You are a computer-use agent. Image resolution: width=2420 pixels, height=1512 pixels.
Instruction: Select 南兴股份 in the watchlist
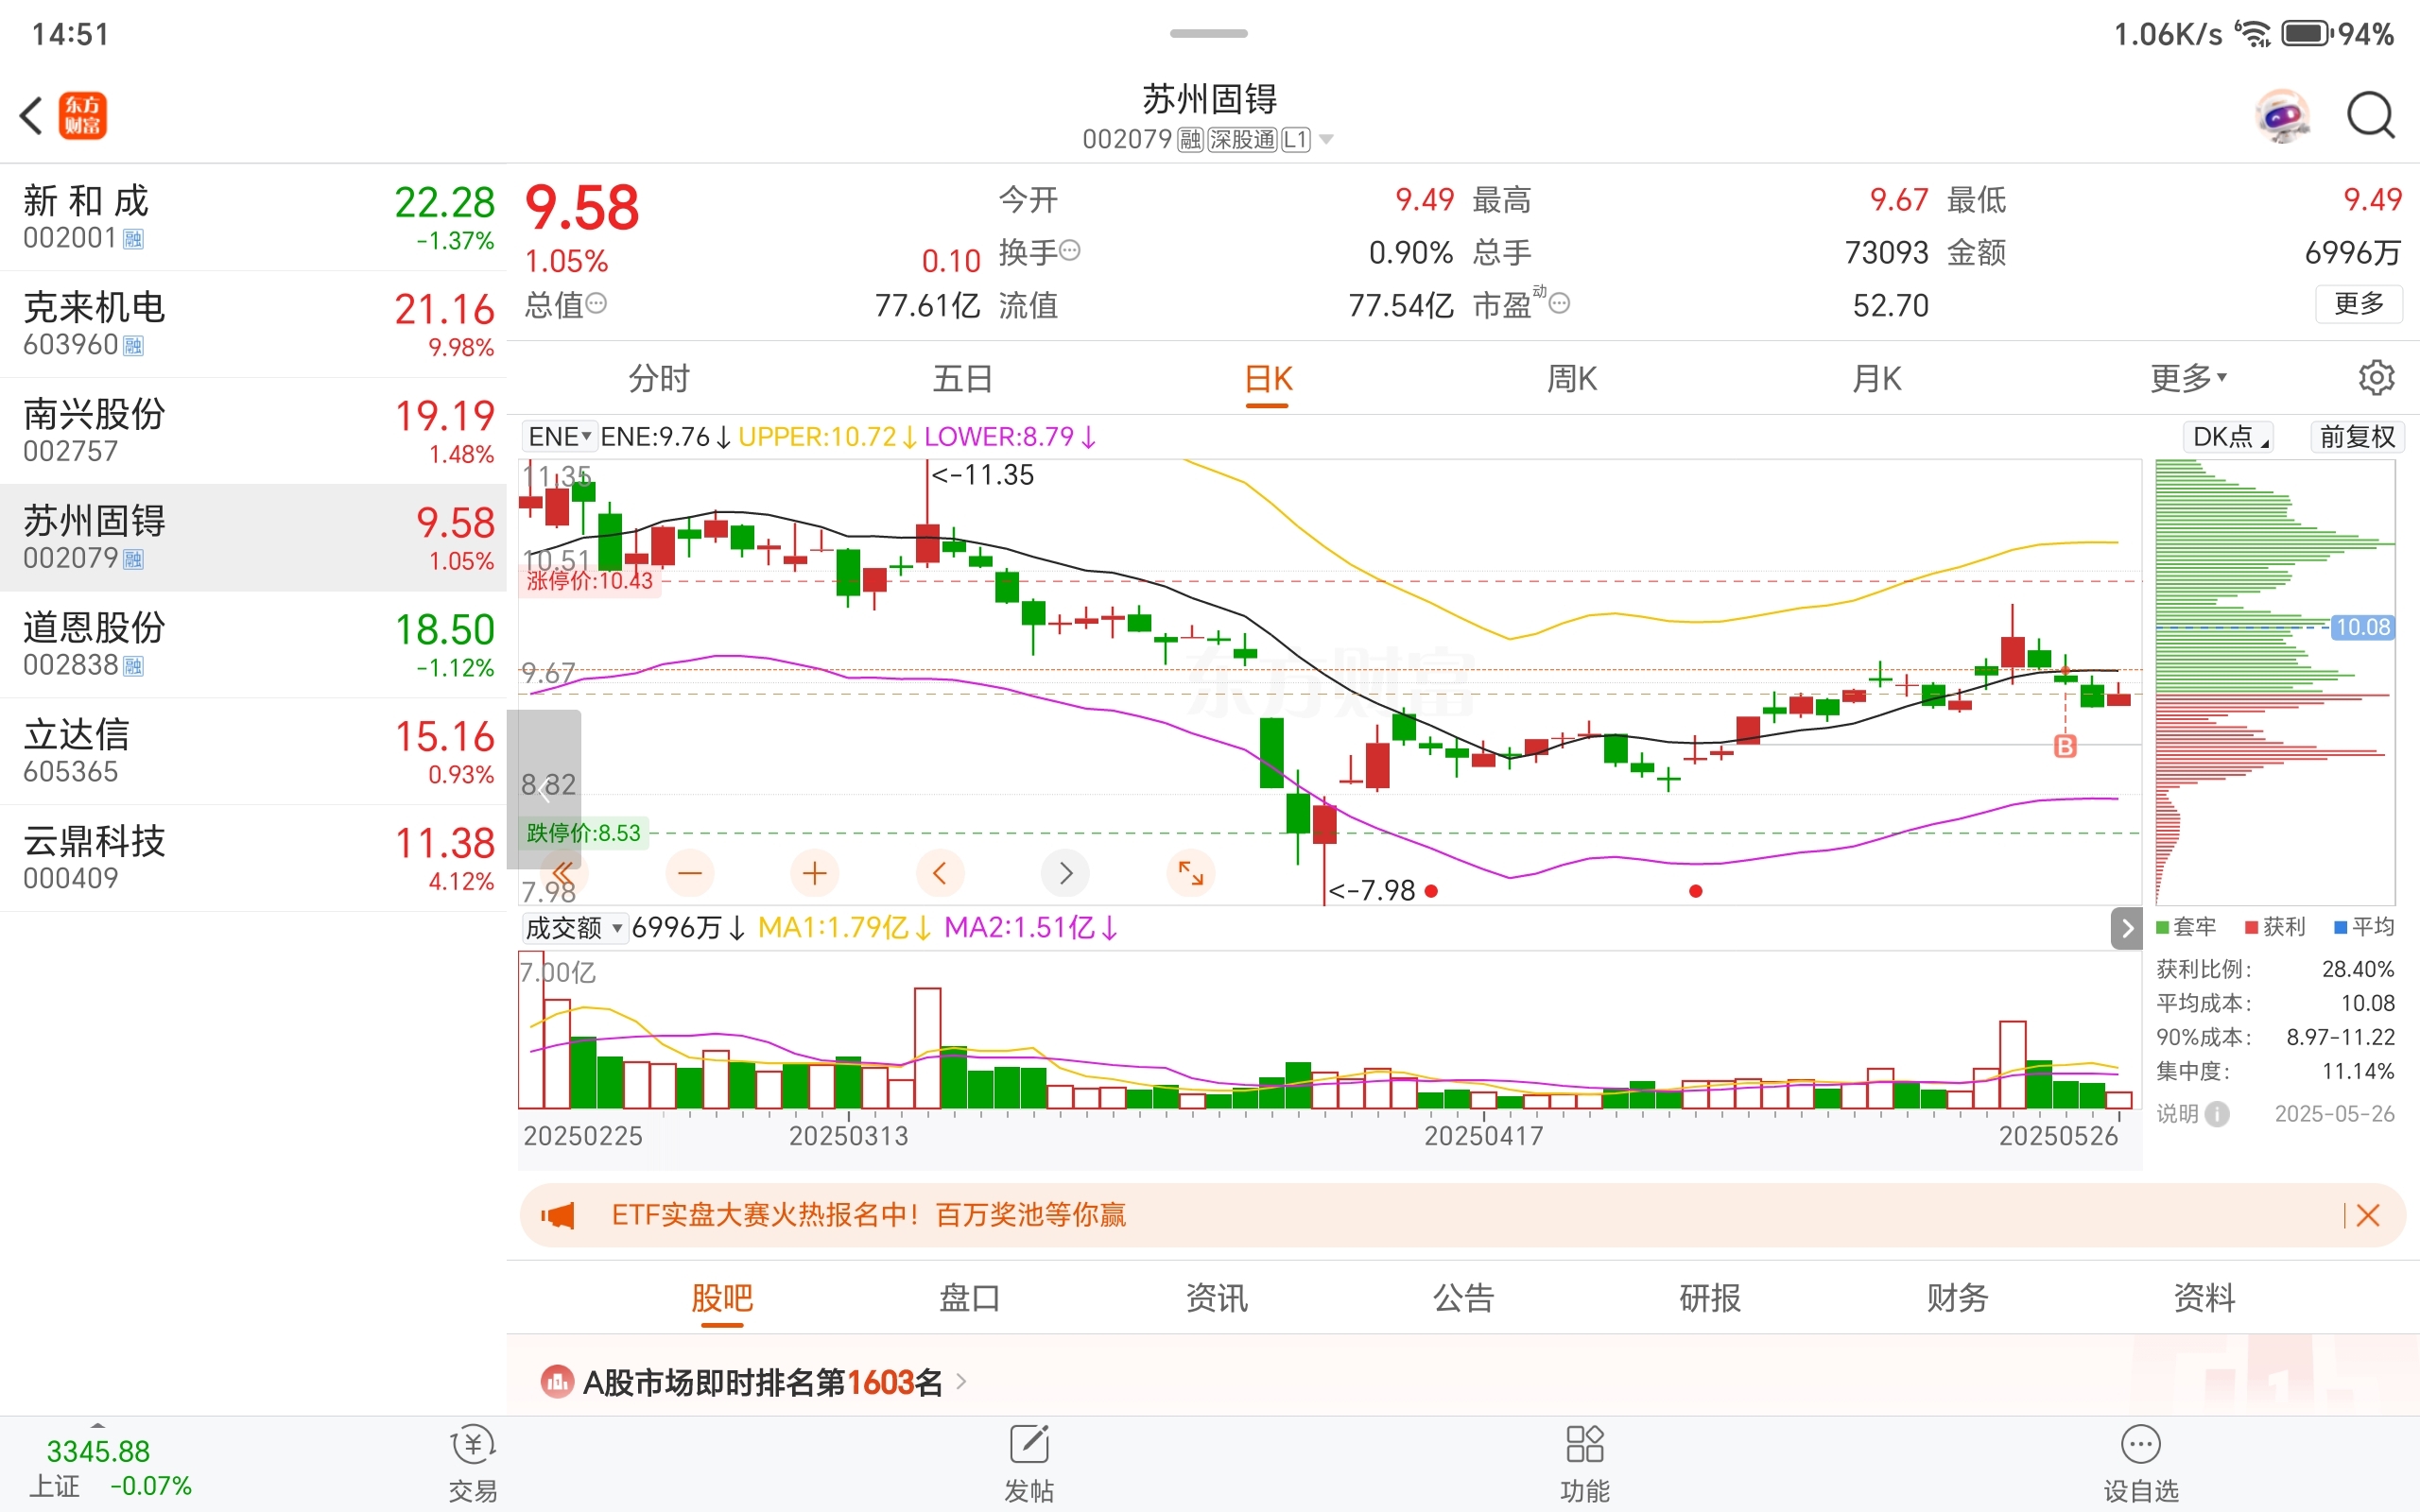[x=253, y=431]
